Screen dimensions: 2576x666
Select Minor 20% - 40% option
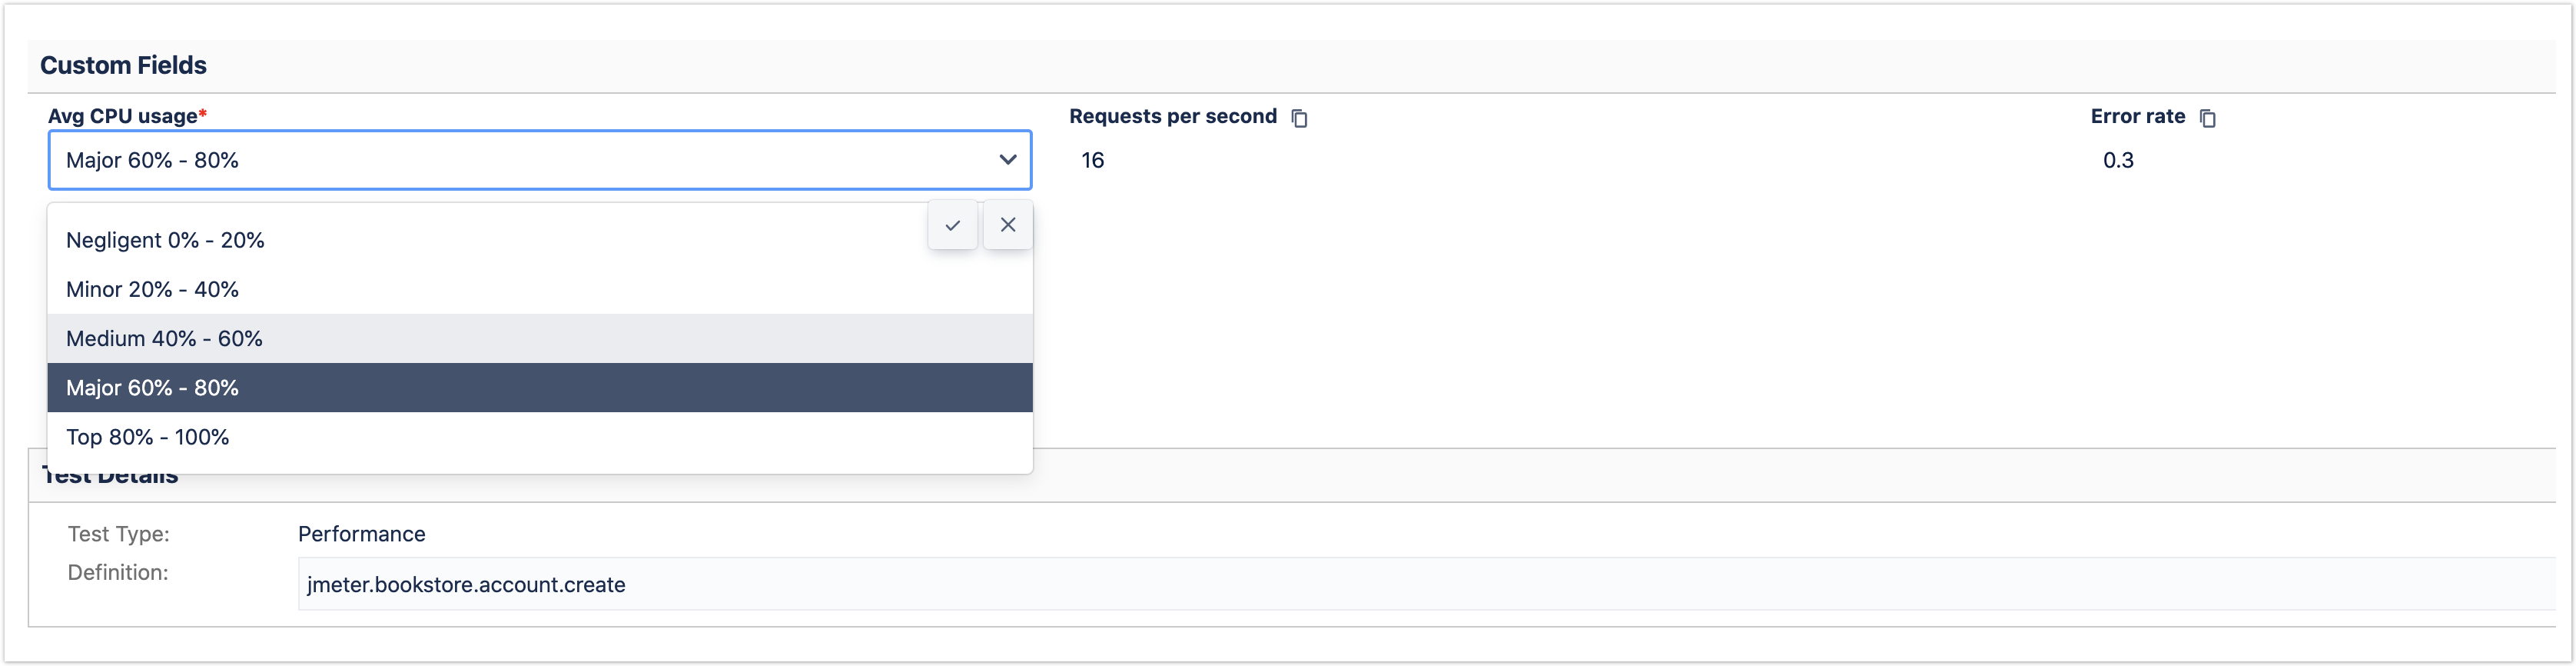point(152,289)
